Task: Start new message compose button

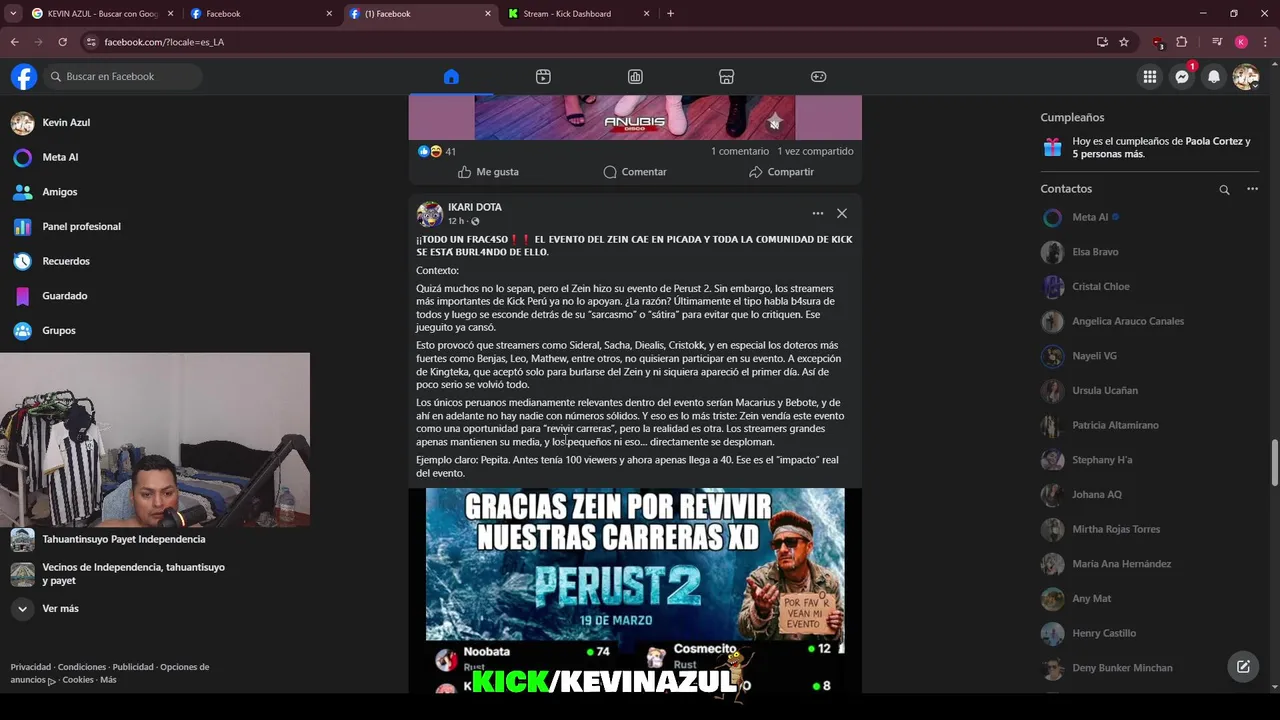Action: pyautogui.click(x=1243, y=667)
